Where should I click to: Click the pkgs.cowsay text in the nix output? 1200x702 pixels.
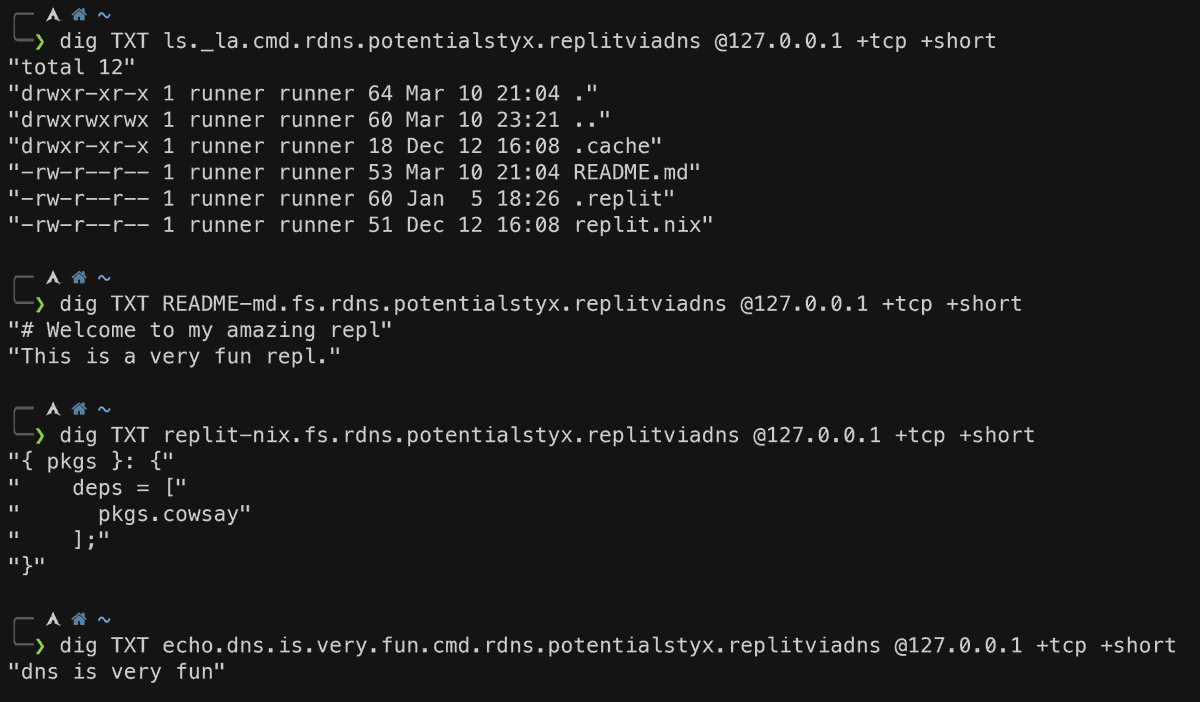click(173, 514)
